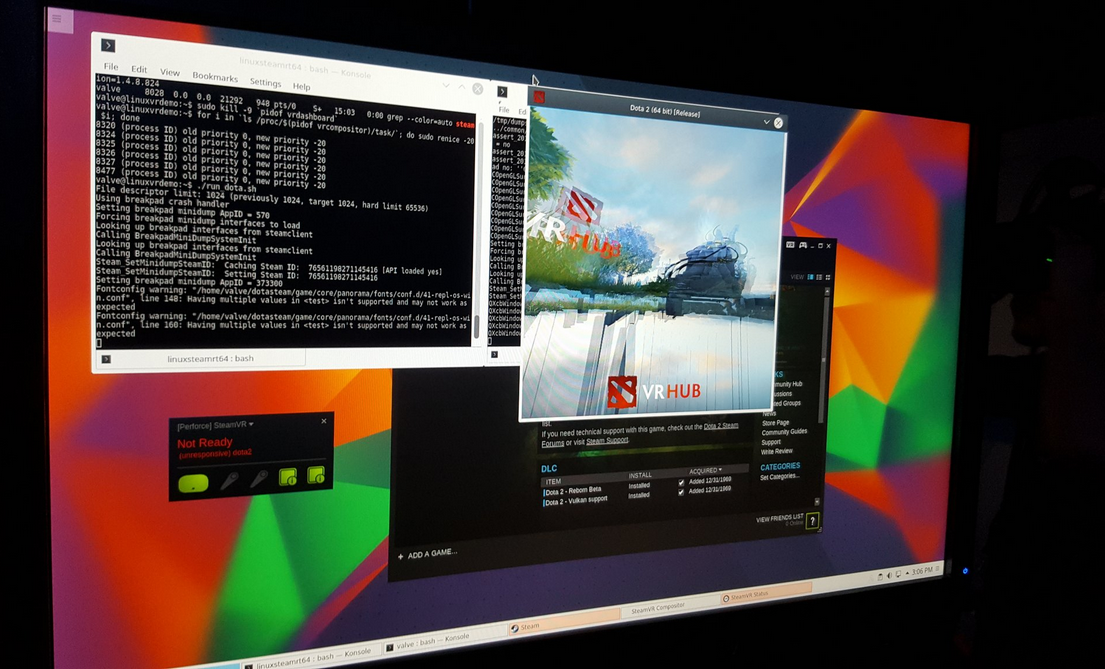Click Set Categories in Steam
Image resolution: width=1105 pixels, height=669 pixels.
(x=779, y=477)
